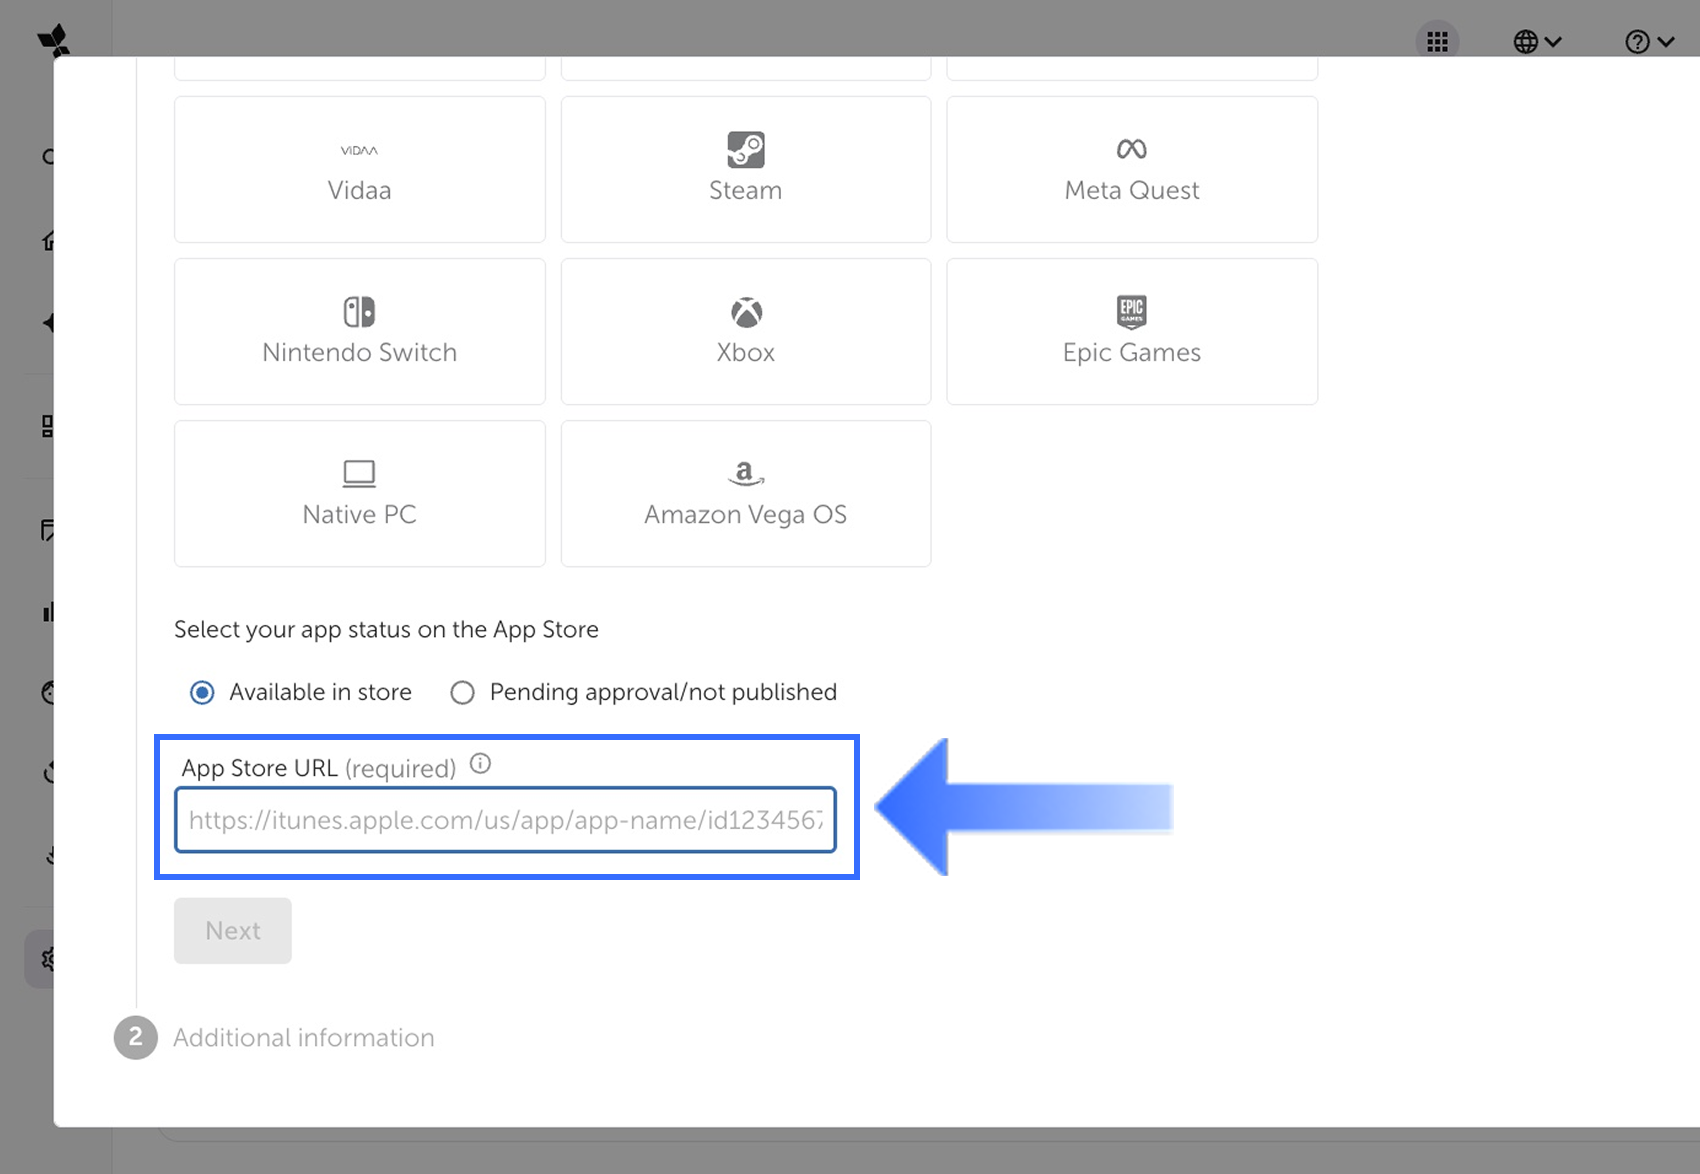Click the logo in top-left corner
Screen dimensions: 1700x1174
(53, 40)
